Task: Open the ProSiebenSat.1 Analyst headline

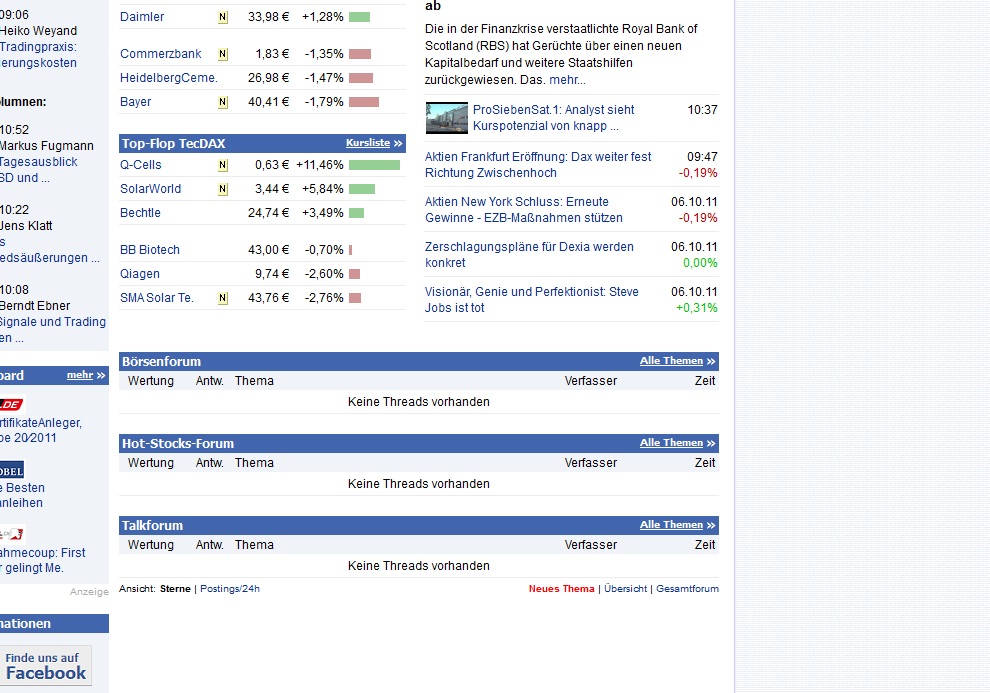Action: coord(554,118)
